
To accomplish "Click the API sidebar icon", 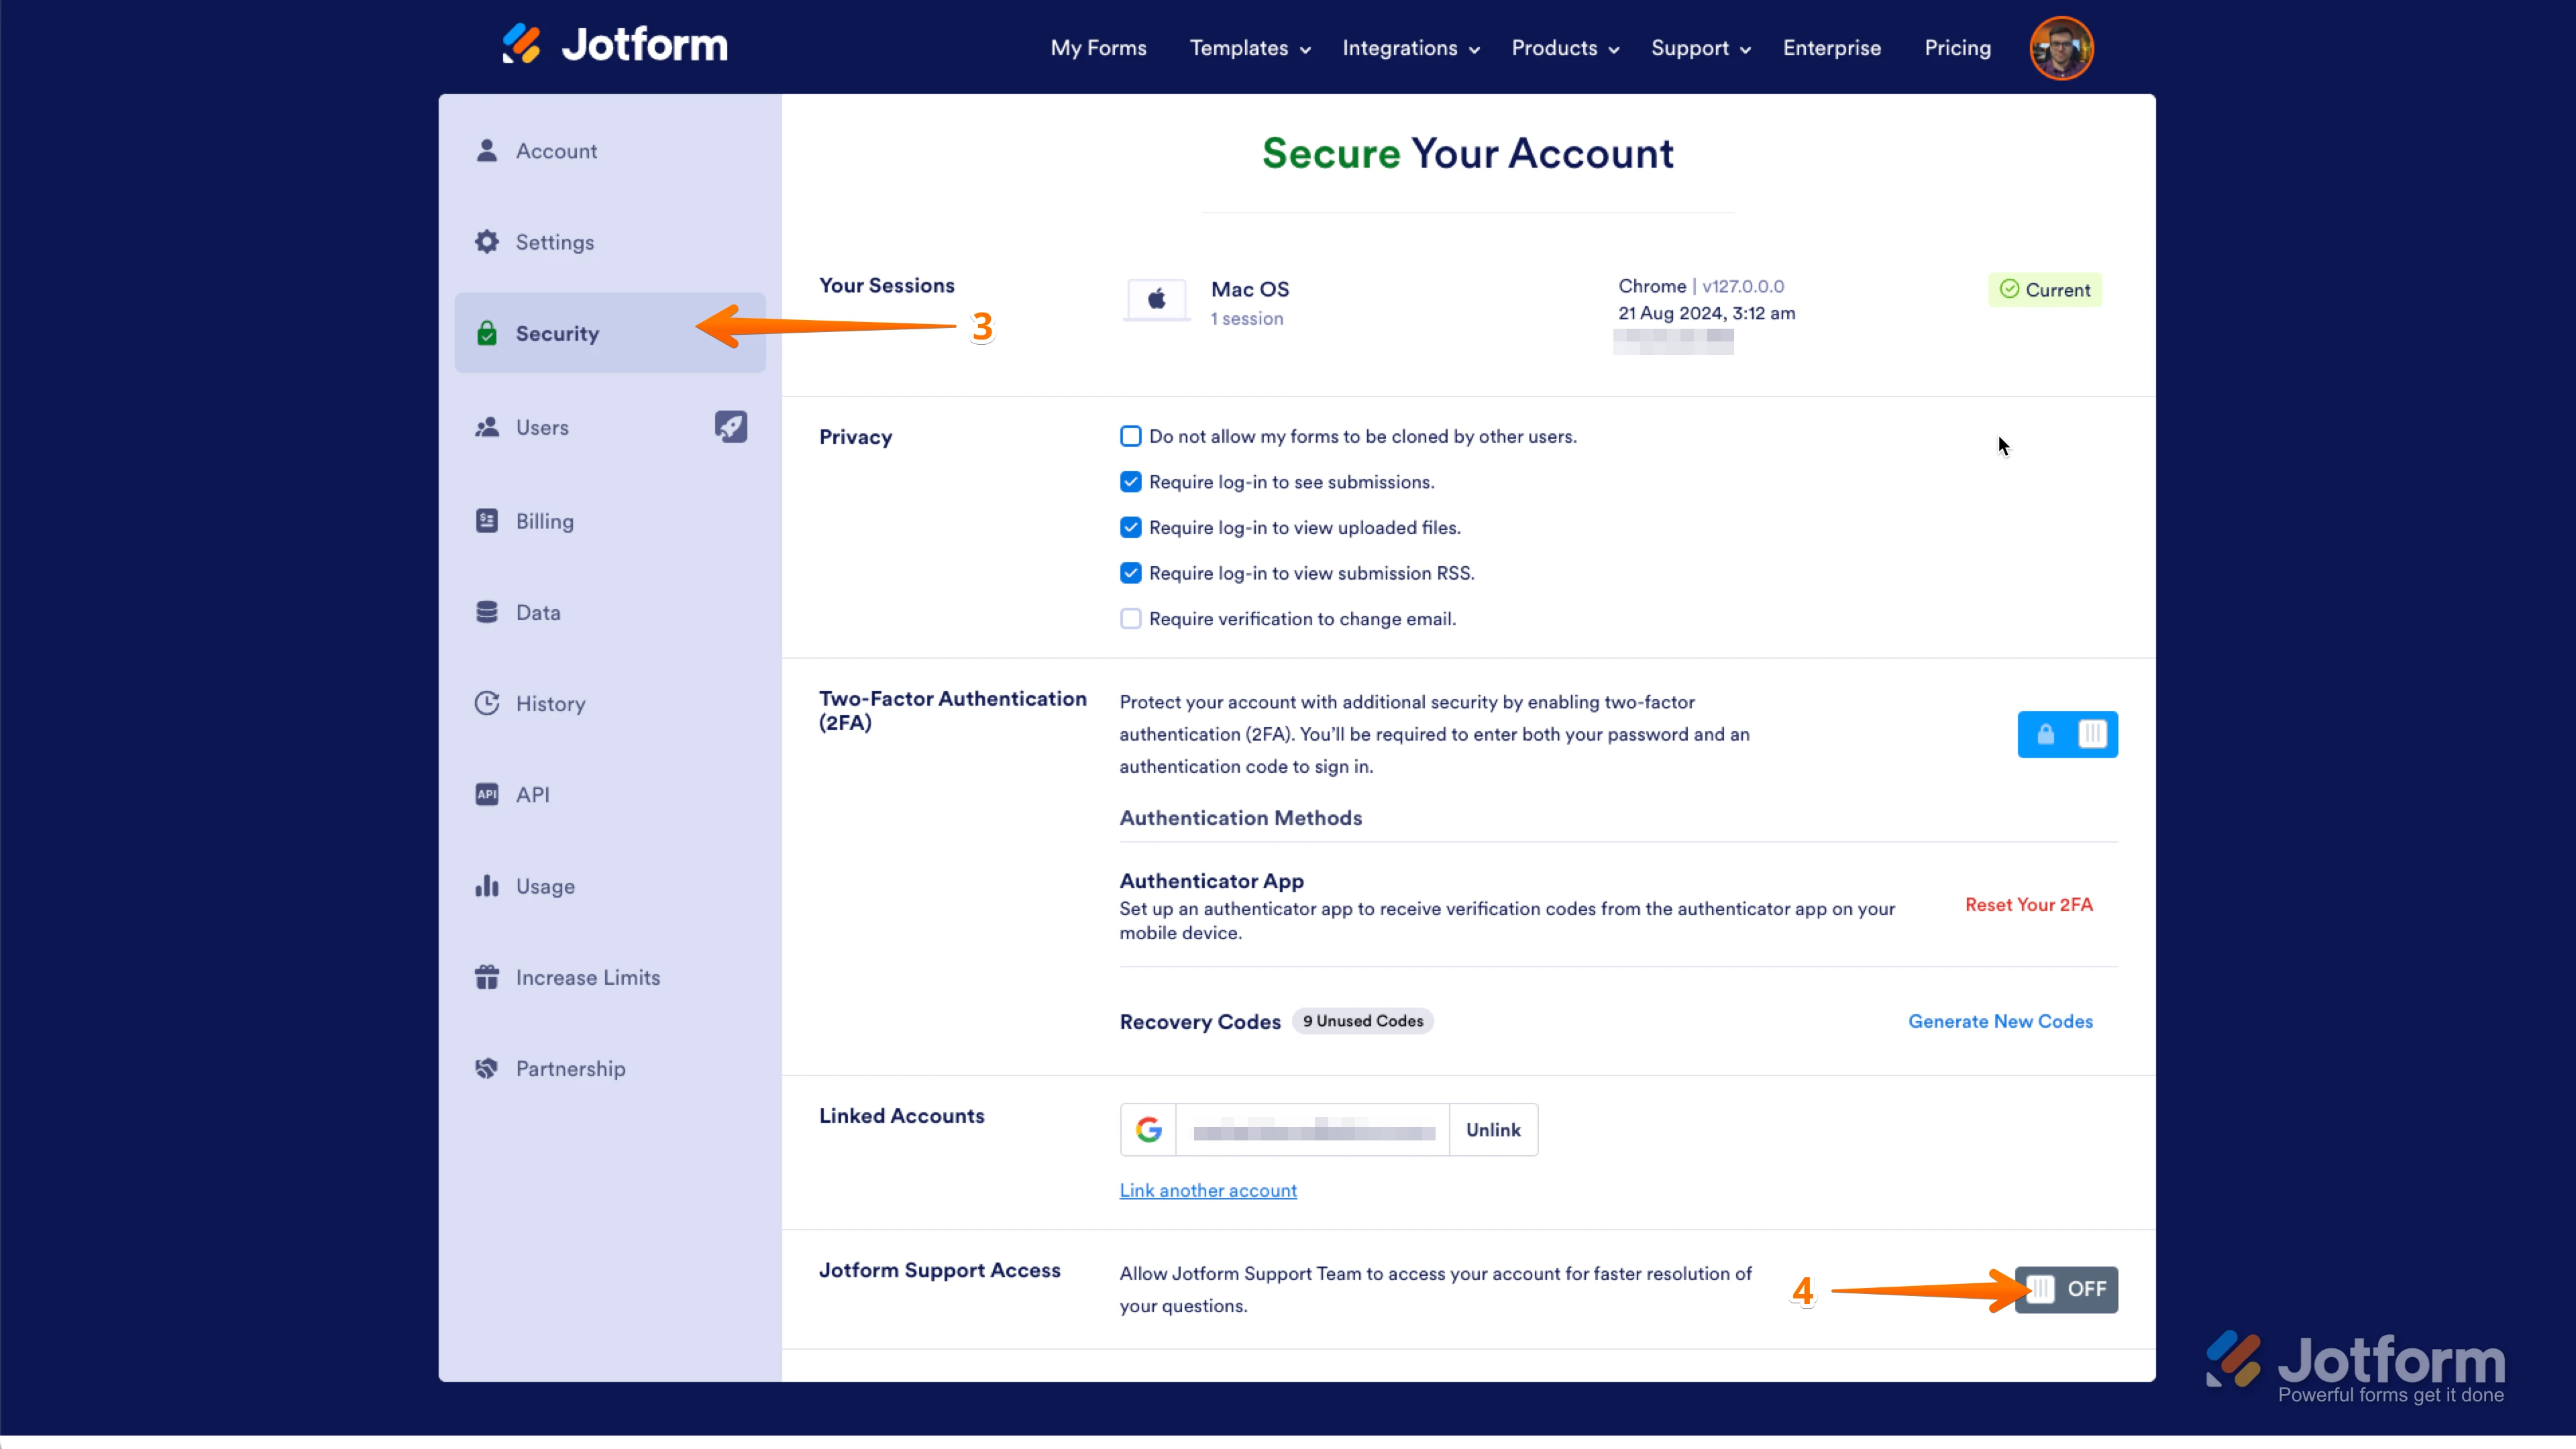I will click(x=487, y=794).
